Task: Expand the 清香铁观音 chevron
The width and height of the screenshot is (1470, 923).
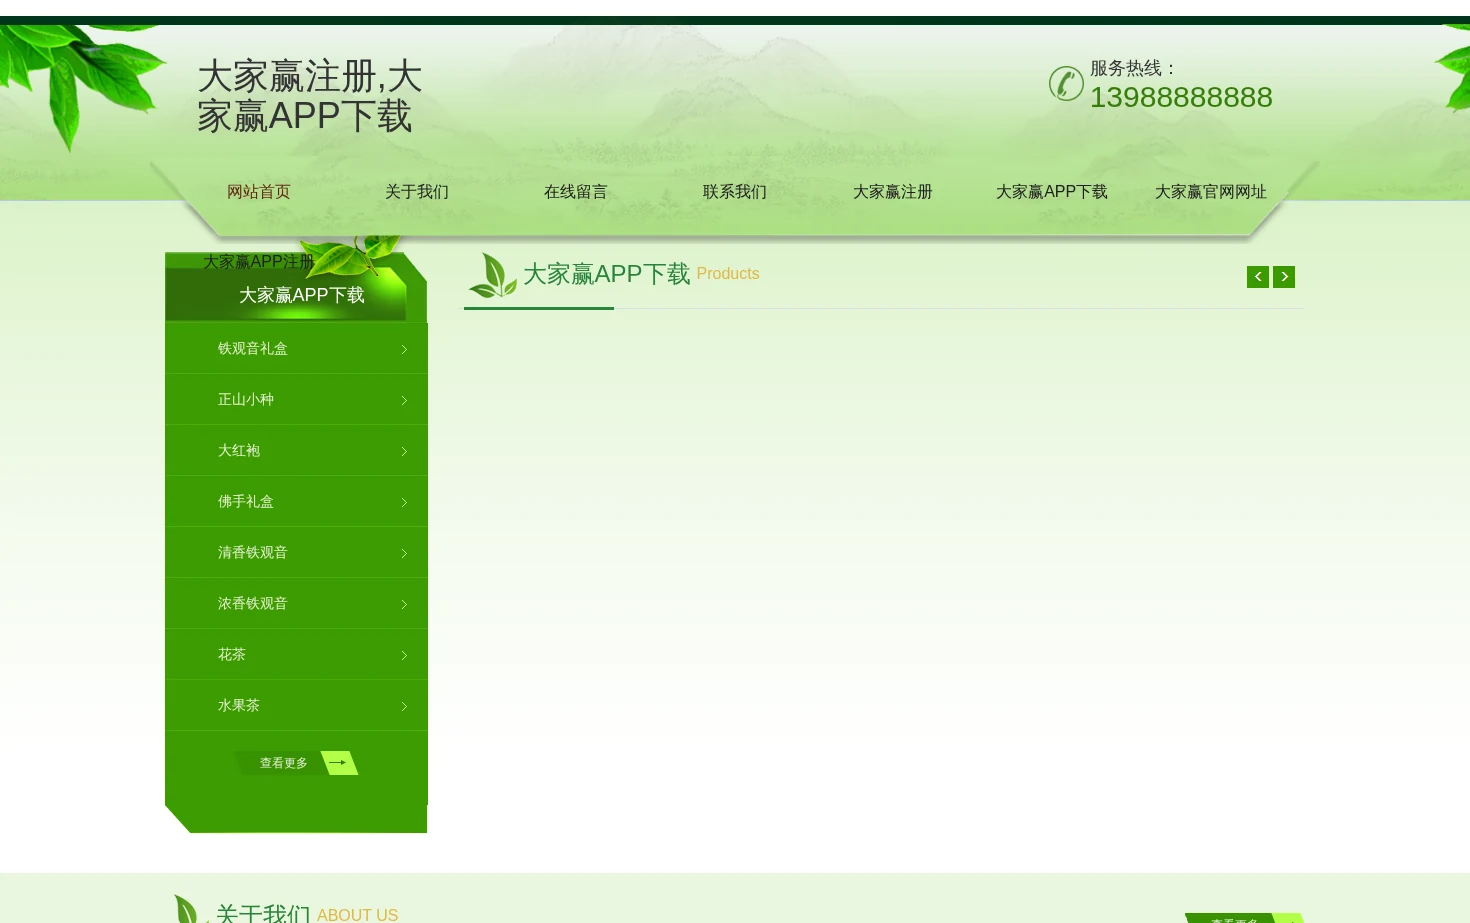Action: click(x=404, y=553)
